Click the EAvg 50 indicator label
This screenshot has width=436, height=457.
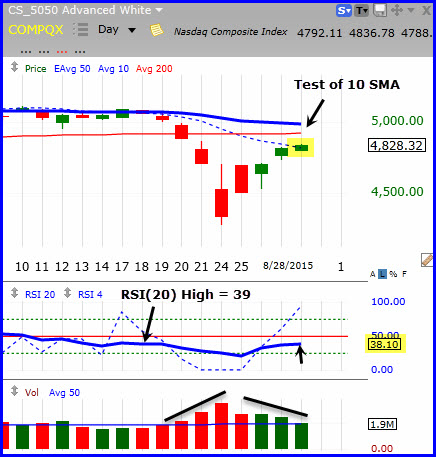(72, 69)
